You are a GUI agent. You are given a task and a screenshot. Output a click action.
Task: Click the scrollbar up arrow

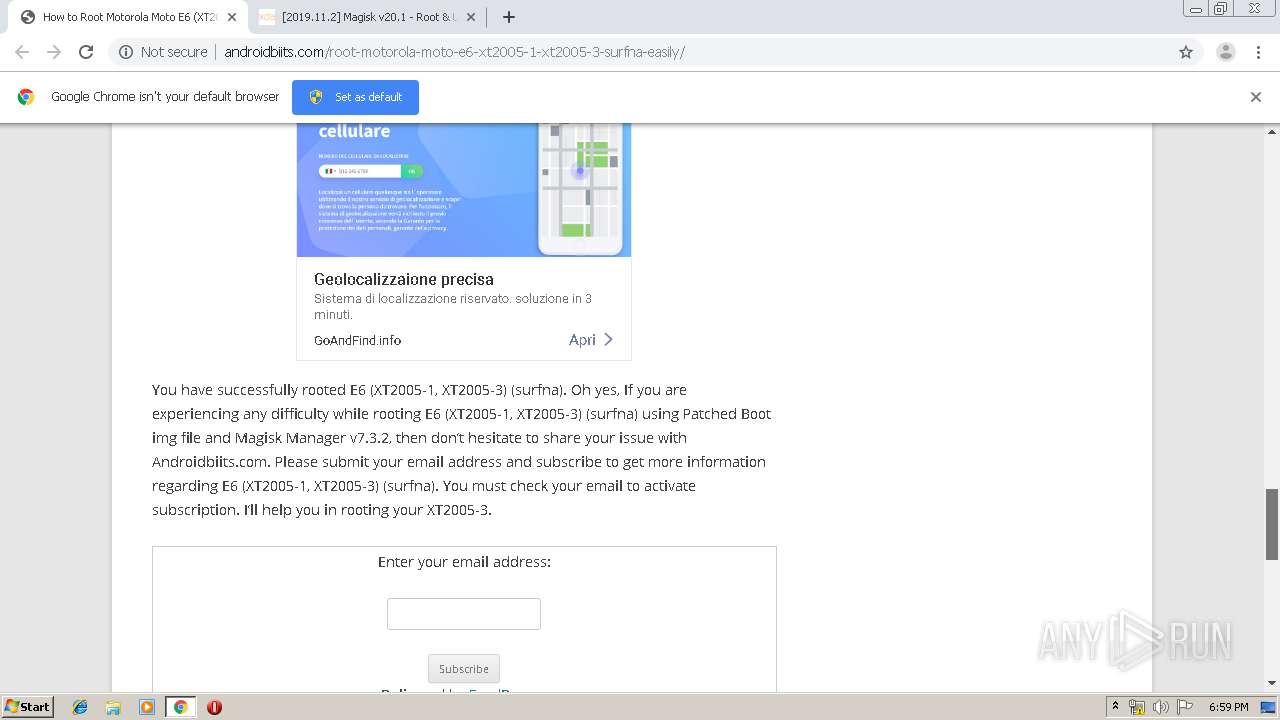pos(1272,131)
